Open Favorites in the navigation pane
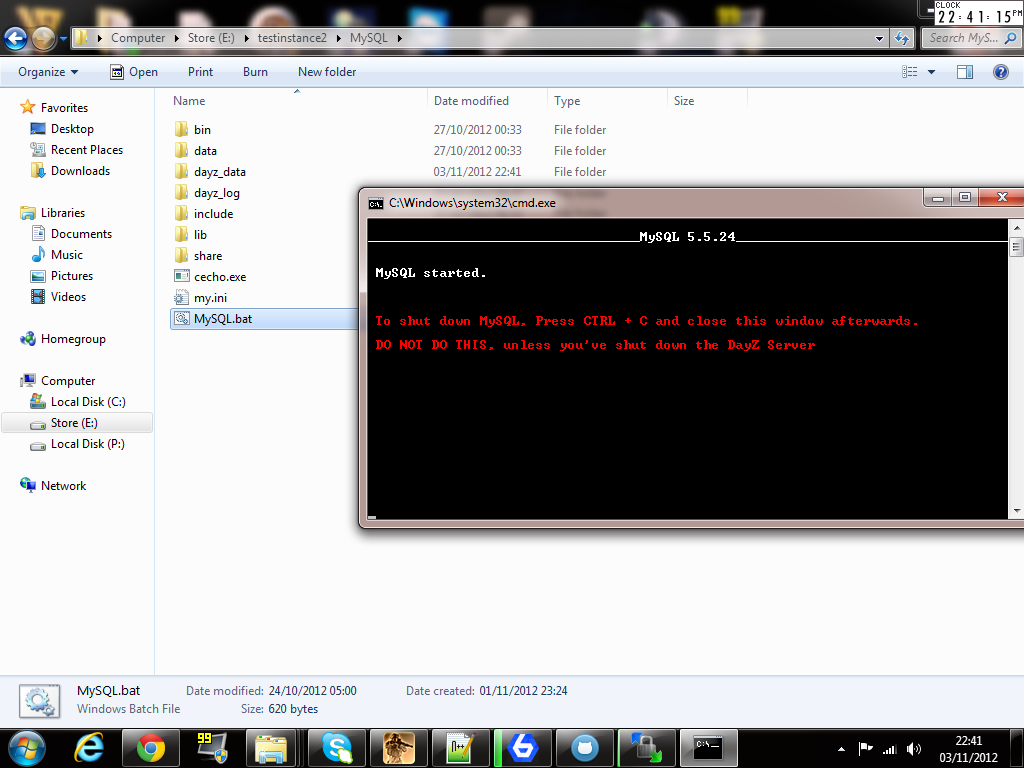Screen dimensions: 1024x768 (x=64, y=108)
